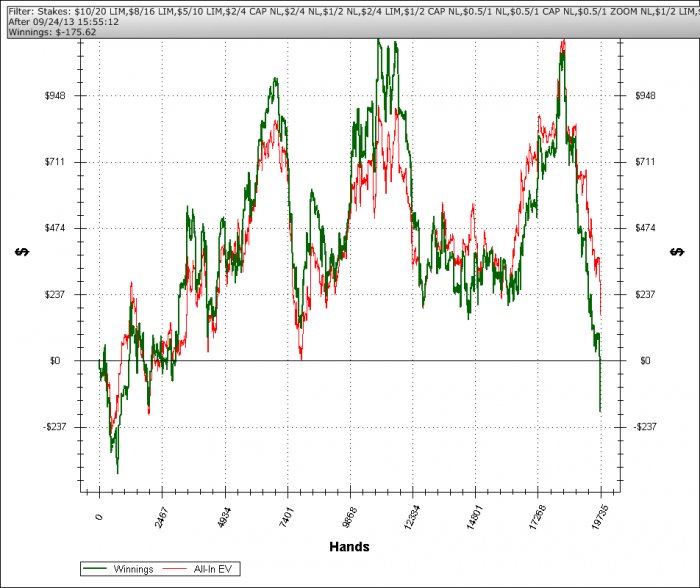
Task: Click the left axis $711 label
Action: tap(55, 161)
